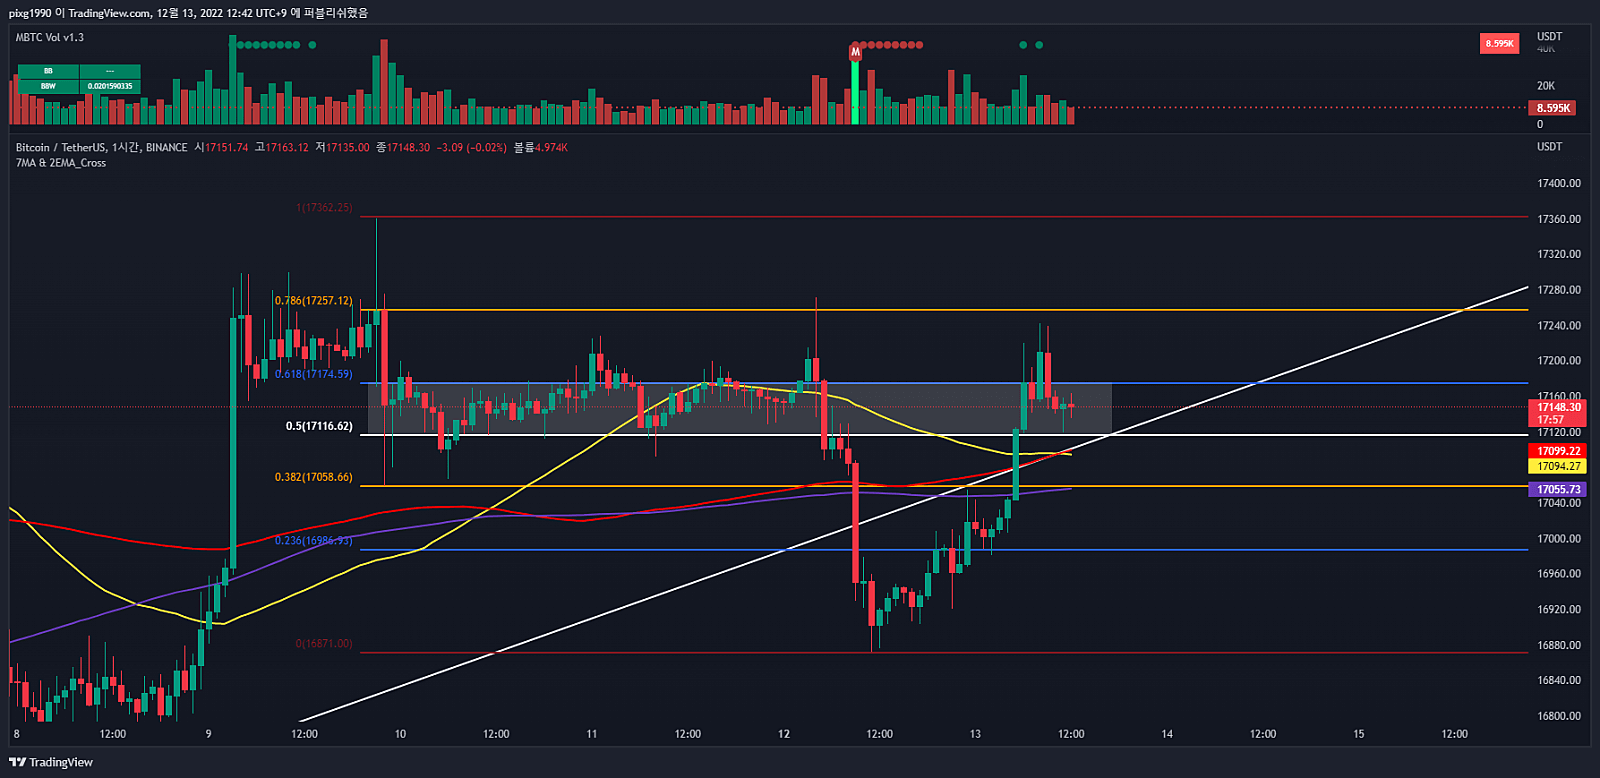Click the close value 종17148.30
Screen dimensions: 1600x778
[x=403, y=147]
